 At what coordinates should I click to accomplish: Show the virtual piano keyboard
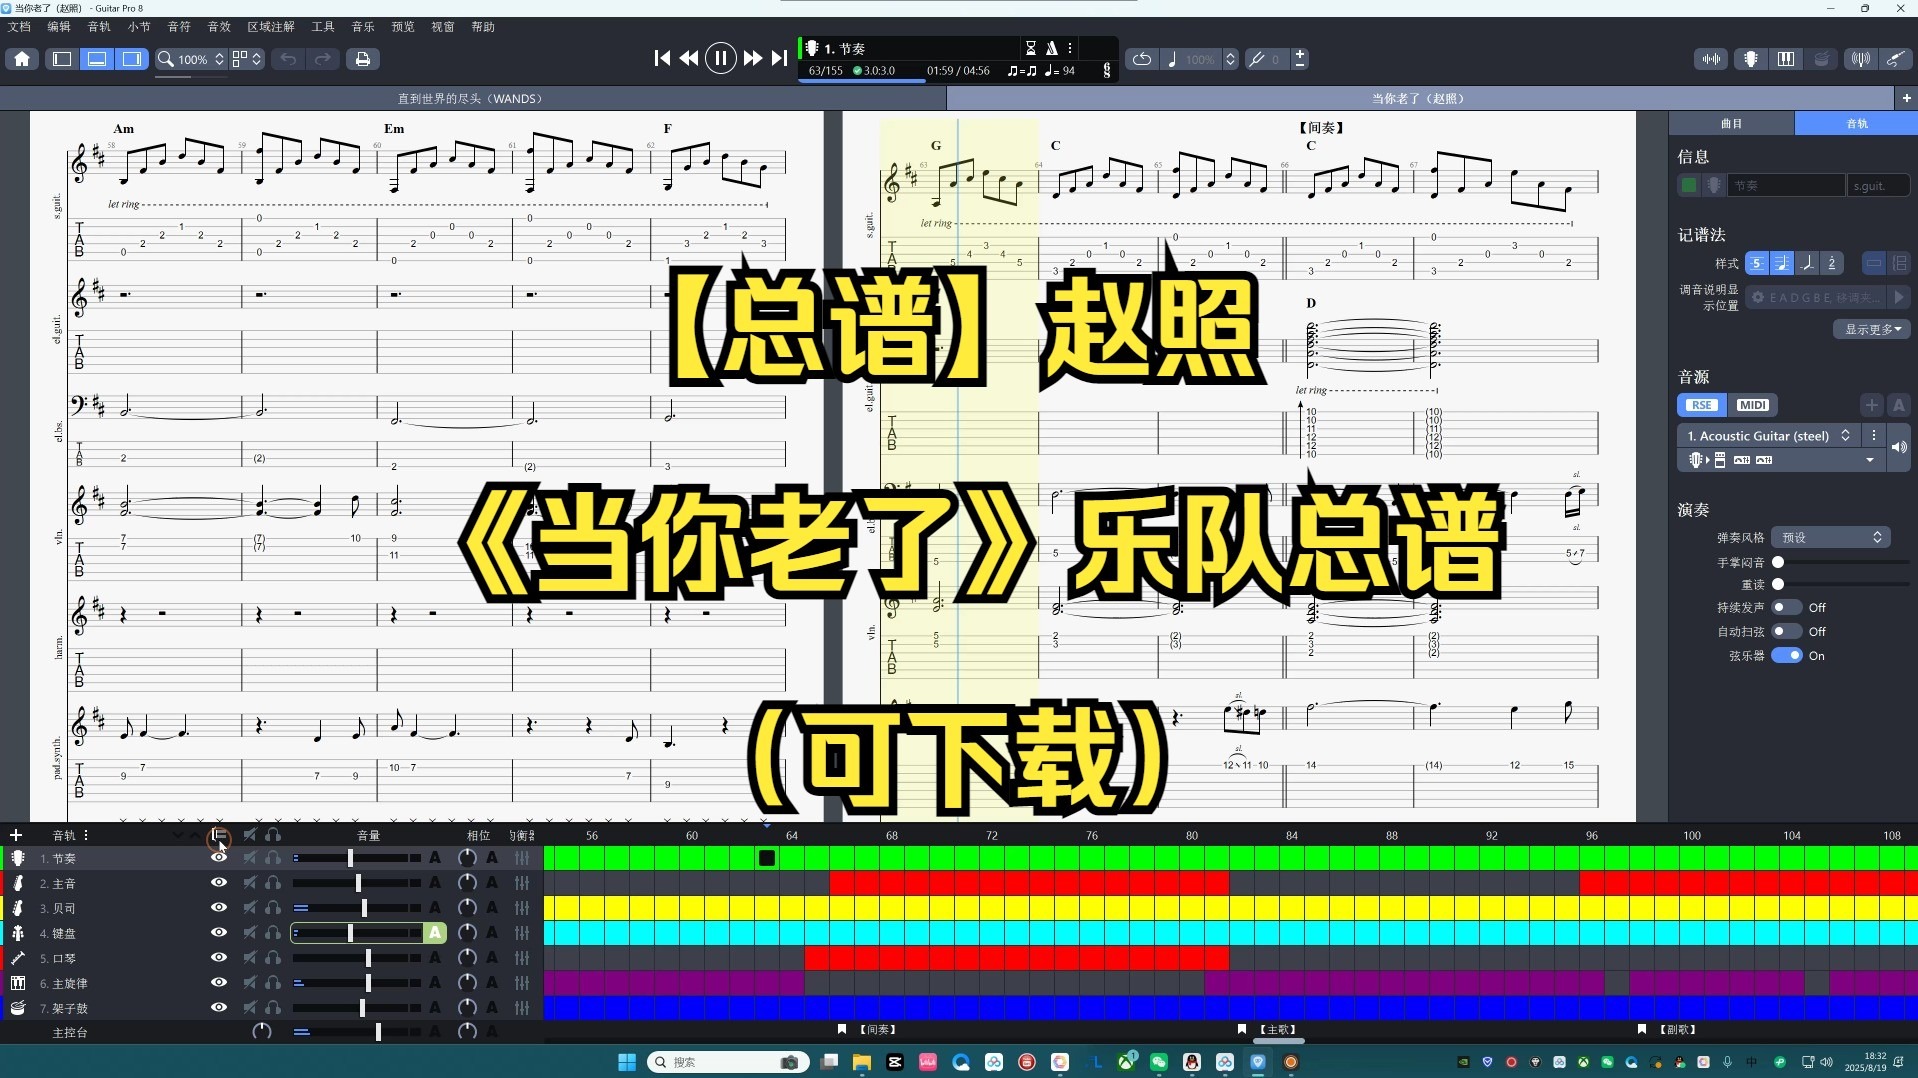point(1786,59)
